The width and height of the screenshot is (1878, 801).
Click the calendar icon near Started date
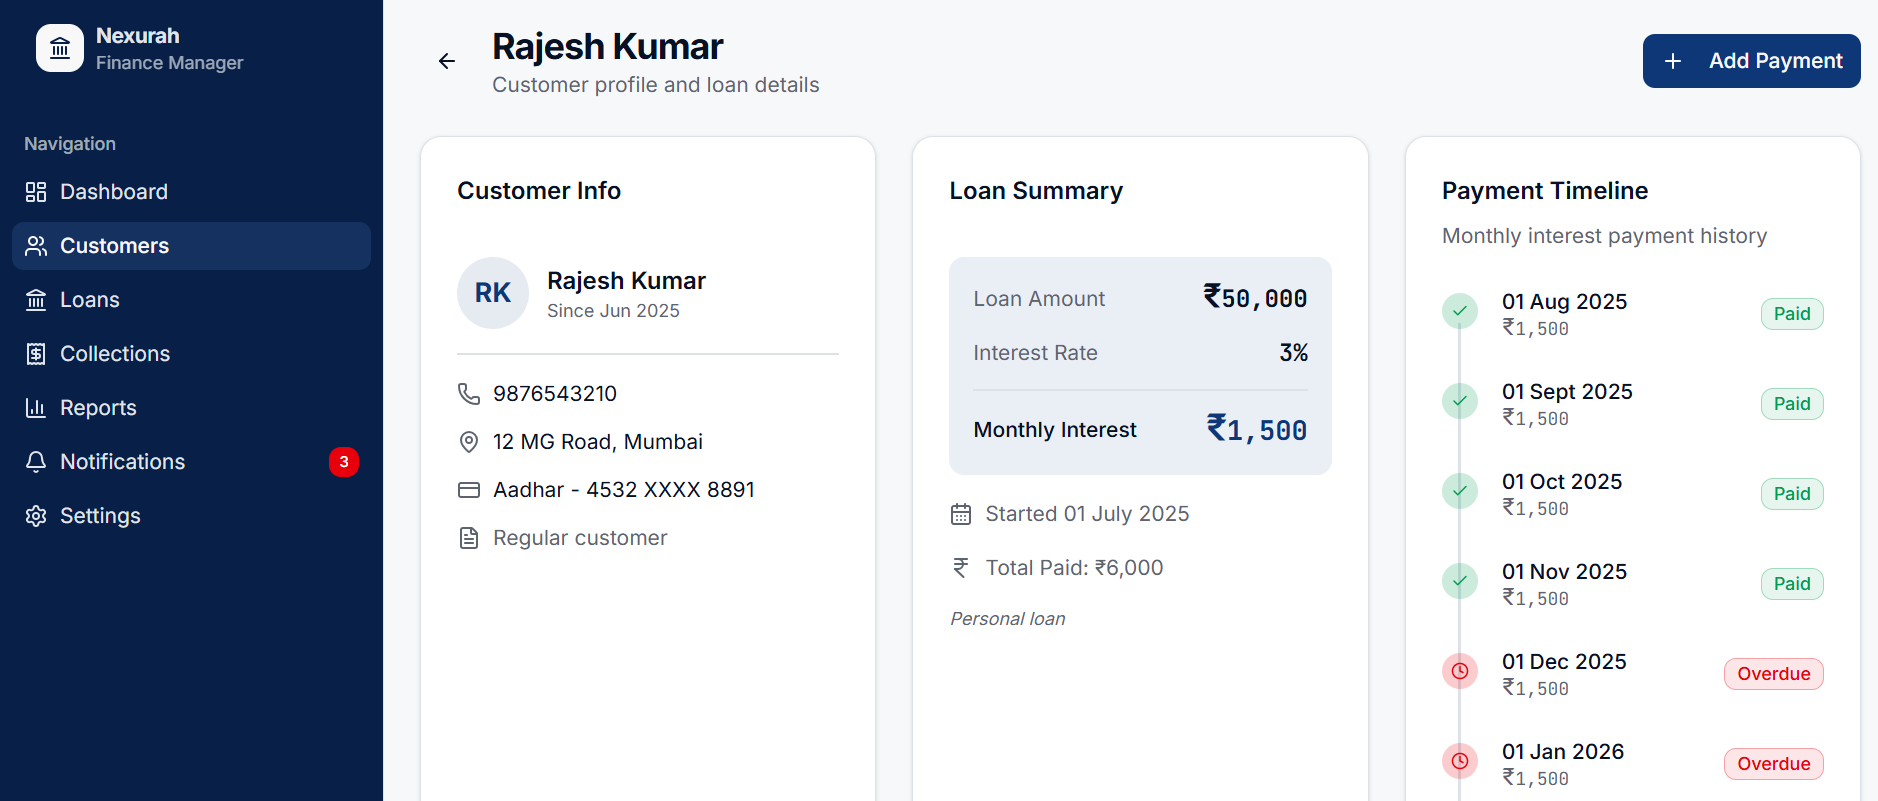pos(960,514)
